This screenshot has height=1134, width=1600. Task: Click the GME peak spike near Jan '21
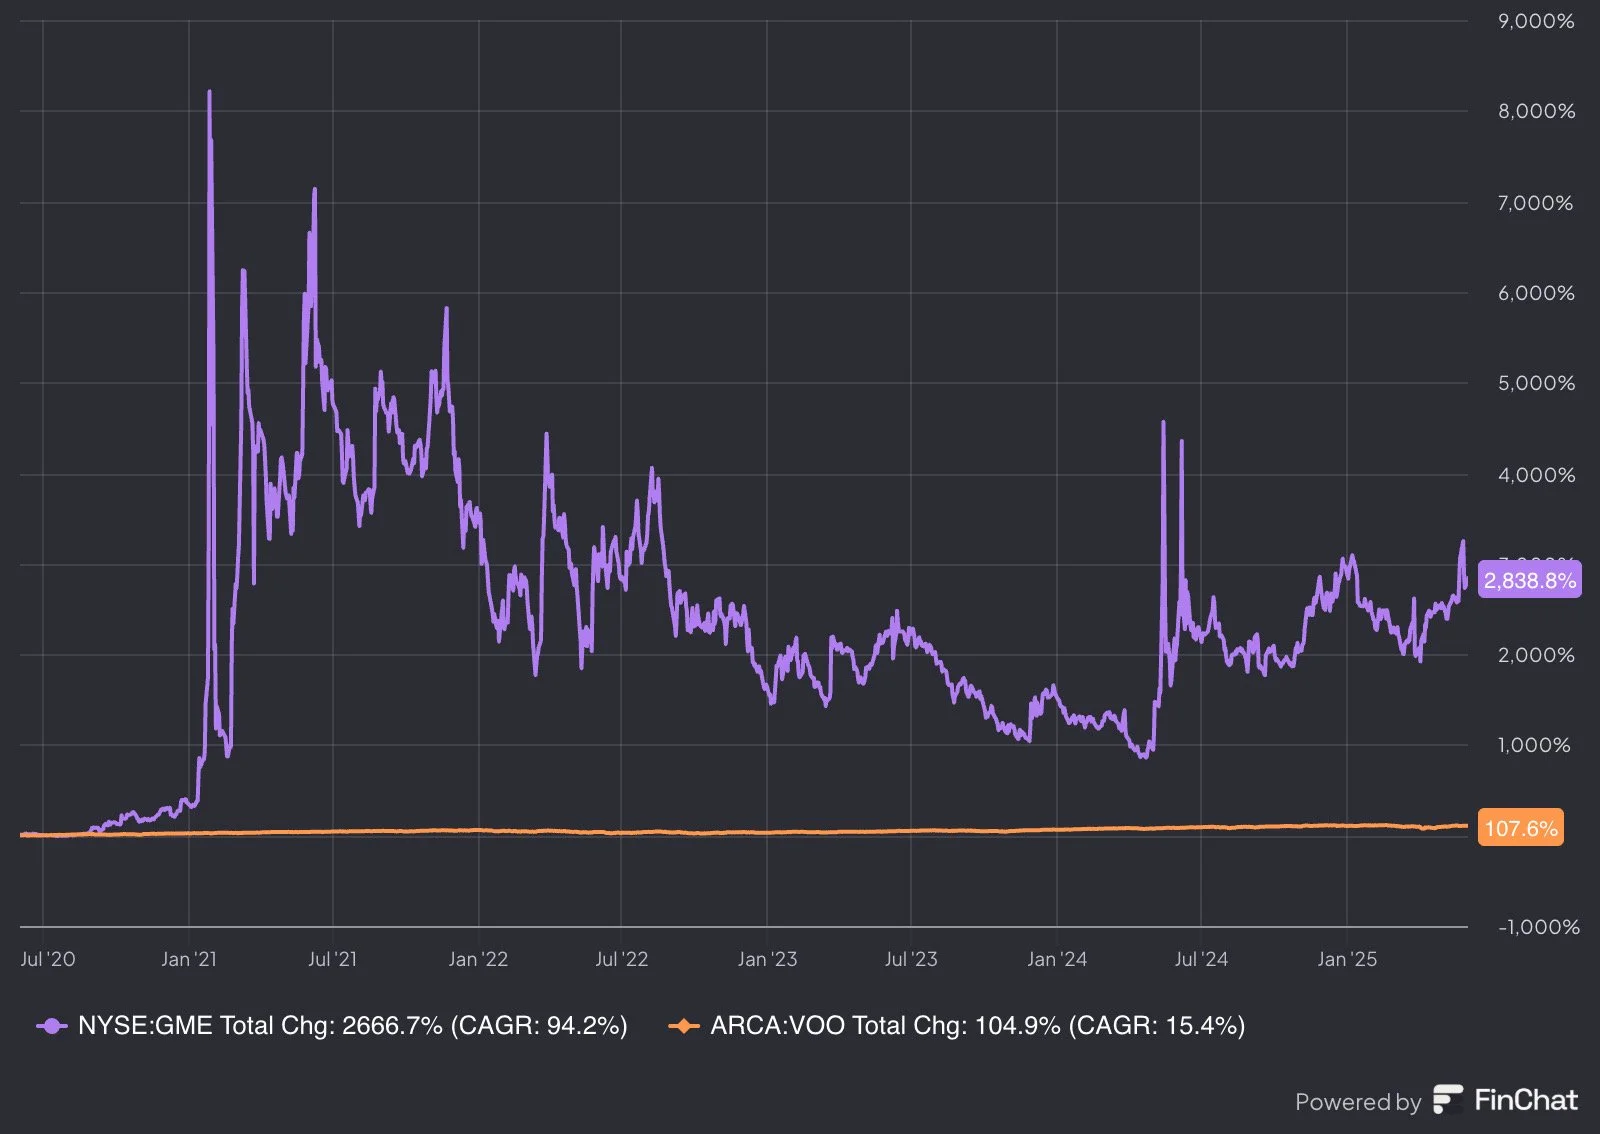pyautogui.click(x=209, y=93)
